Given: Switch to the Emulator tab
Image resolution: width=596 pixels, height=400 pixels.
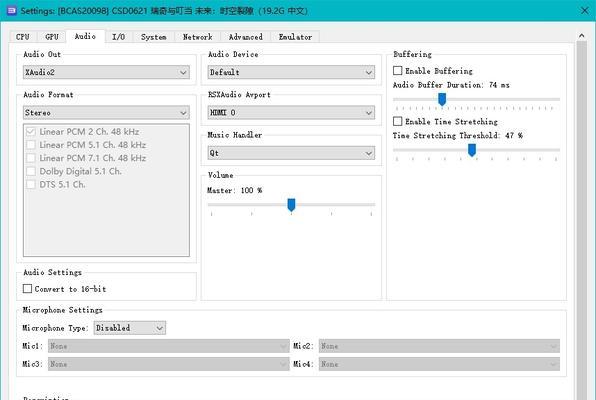Looking at the screenshot, I should click(295, 37).
